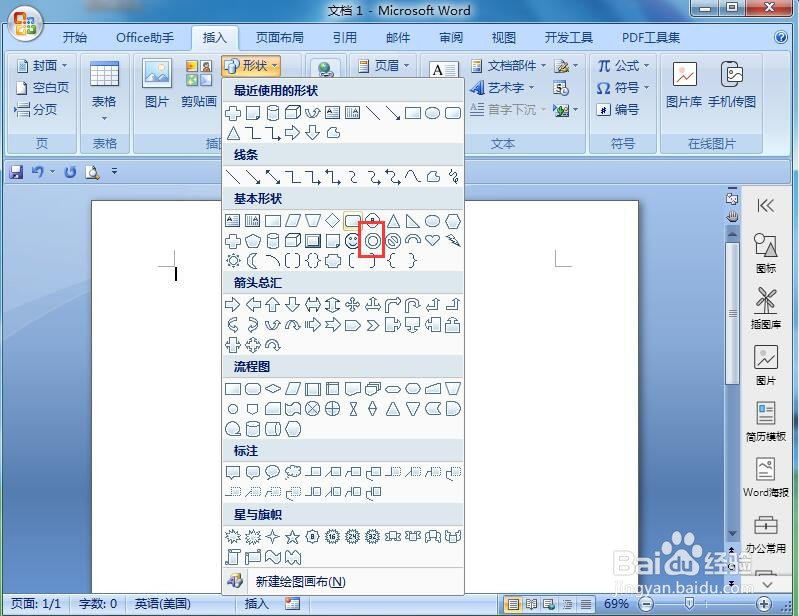799x616 pixels.
Task: Choose the quad arrow shape
Action: [352, 305]
